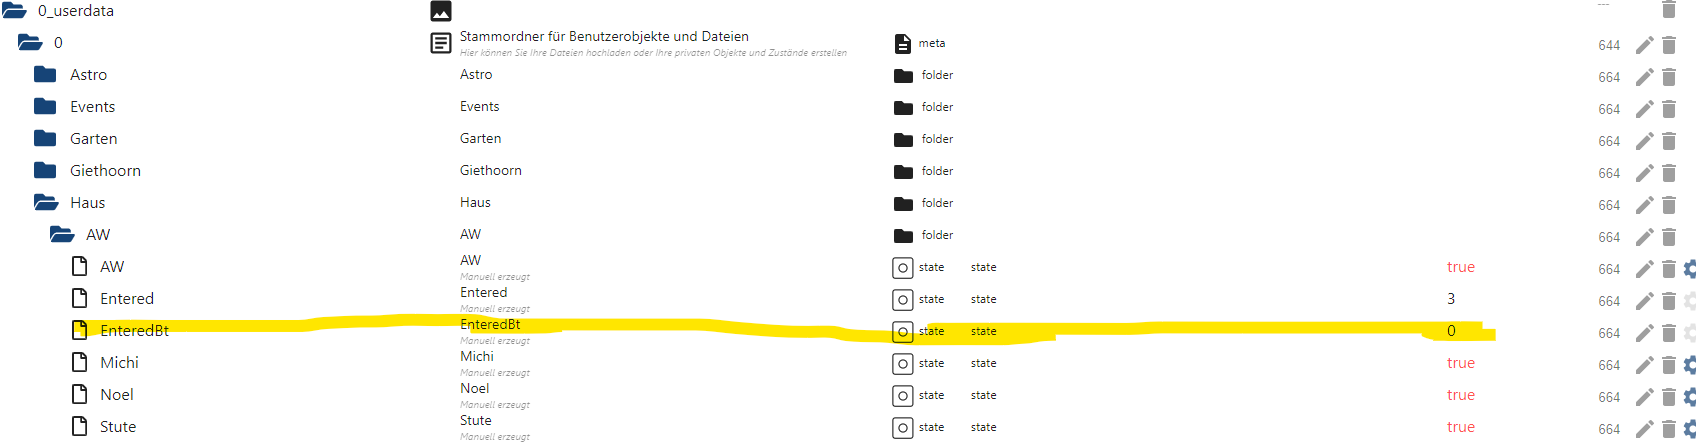The width and height of the screenshot is (1696, 446).
Task: Open the gear settings for the Noel state
Action: (1689, 397)
